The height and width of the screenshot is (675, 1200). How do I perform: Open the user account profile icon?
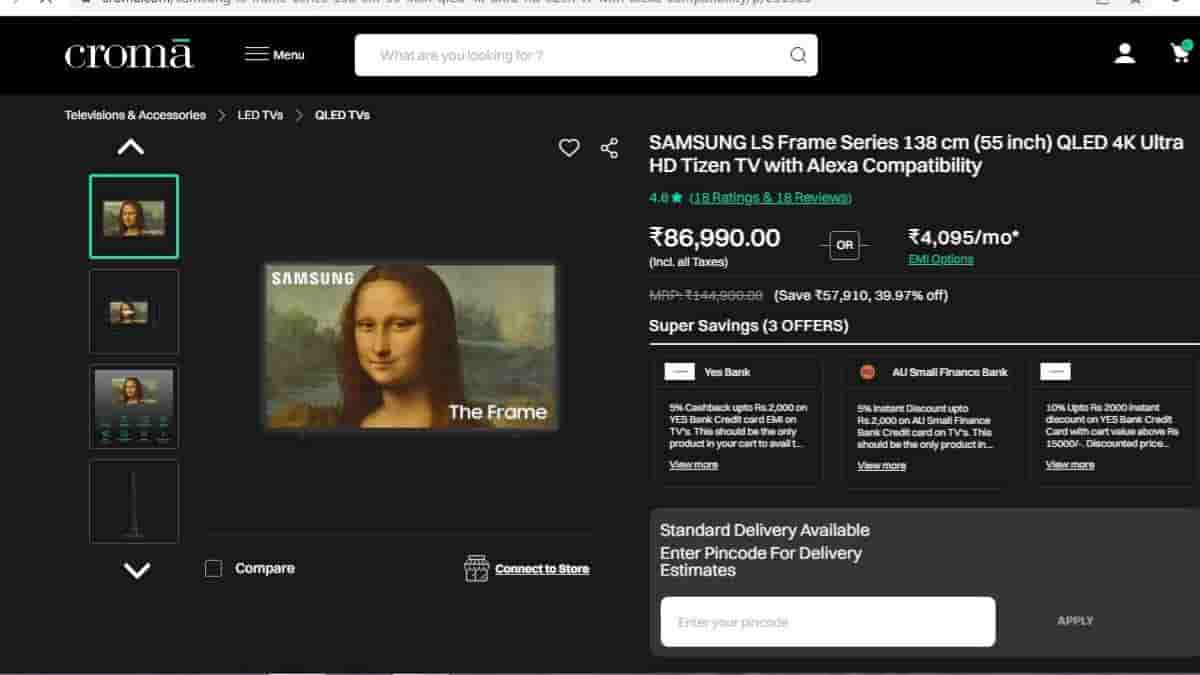click(1125, 54)
